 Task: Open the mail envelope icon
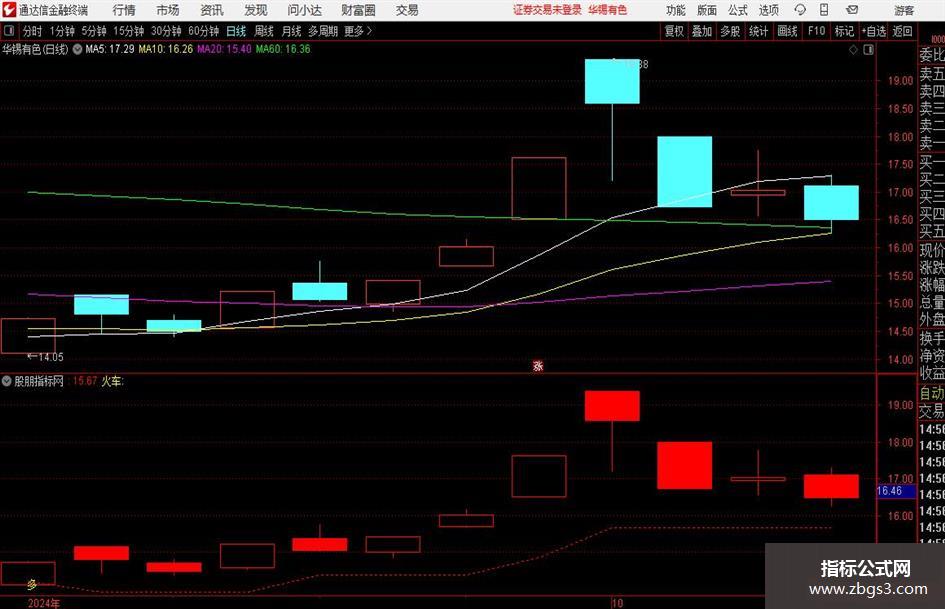pos(852,10)
